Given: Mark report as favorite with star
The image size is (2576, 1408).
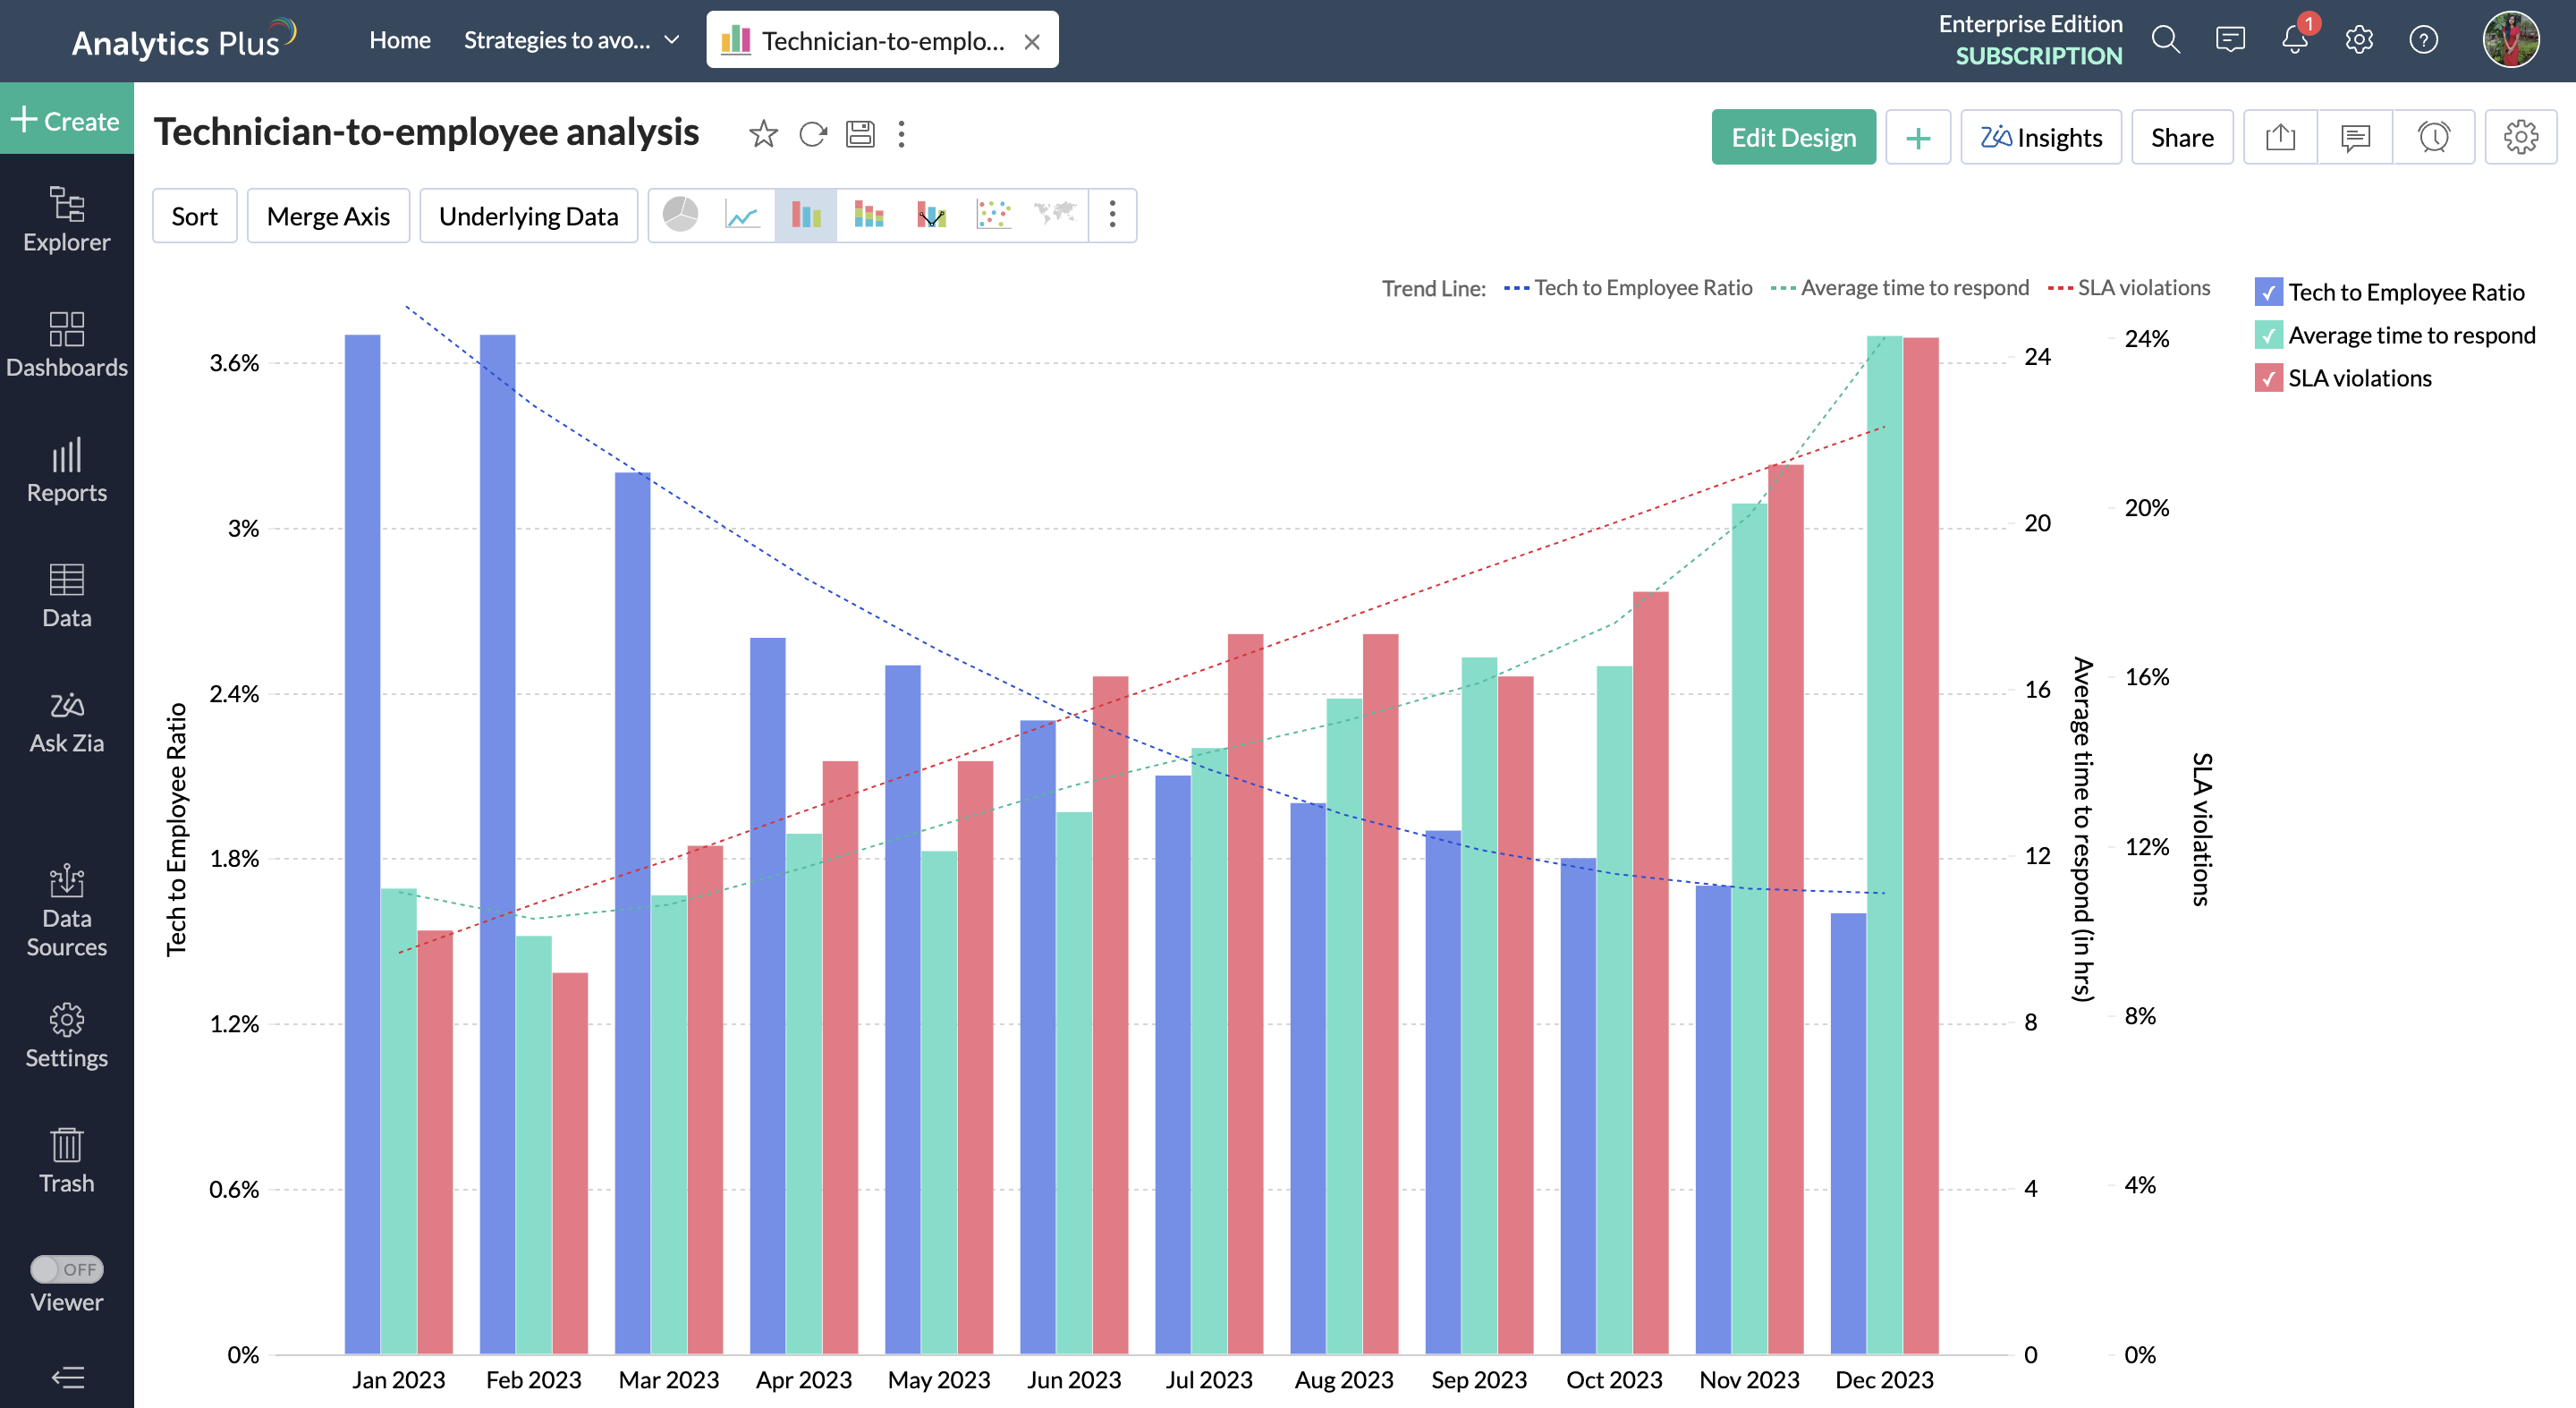Looking at the screenshot, I should (763, 134).
